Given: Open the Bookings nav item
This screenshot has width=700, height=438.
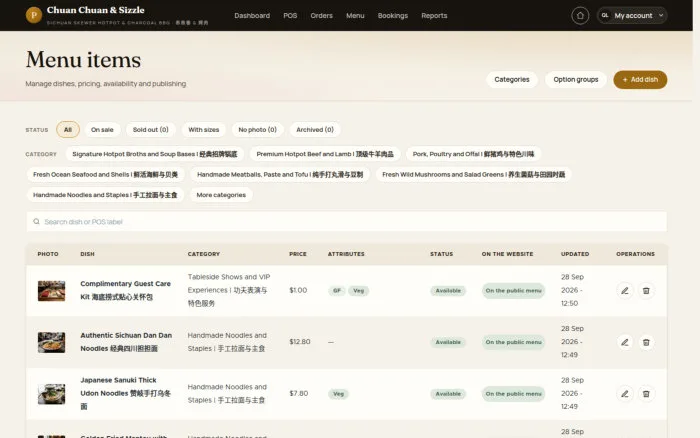Looking at the screenshot, I should click(393, 16).
